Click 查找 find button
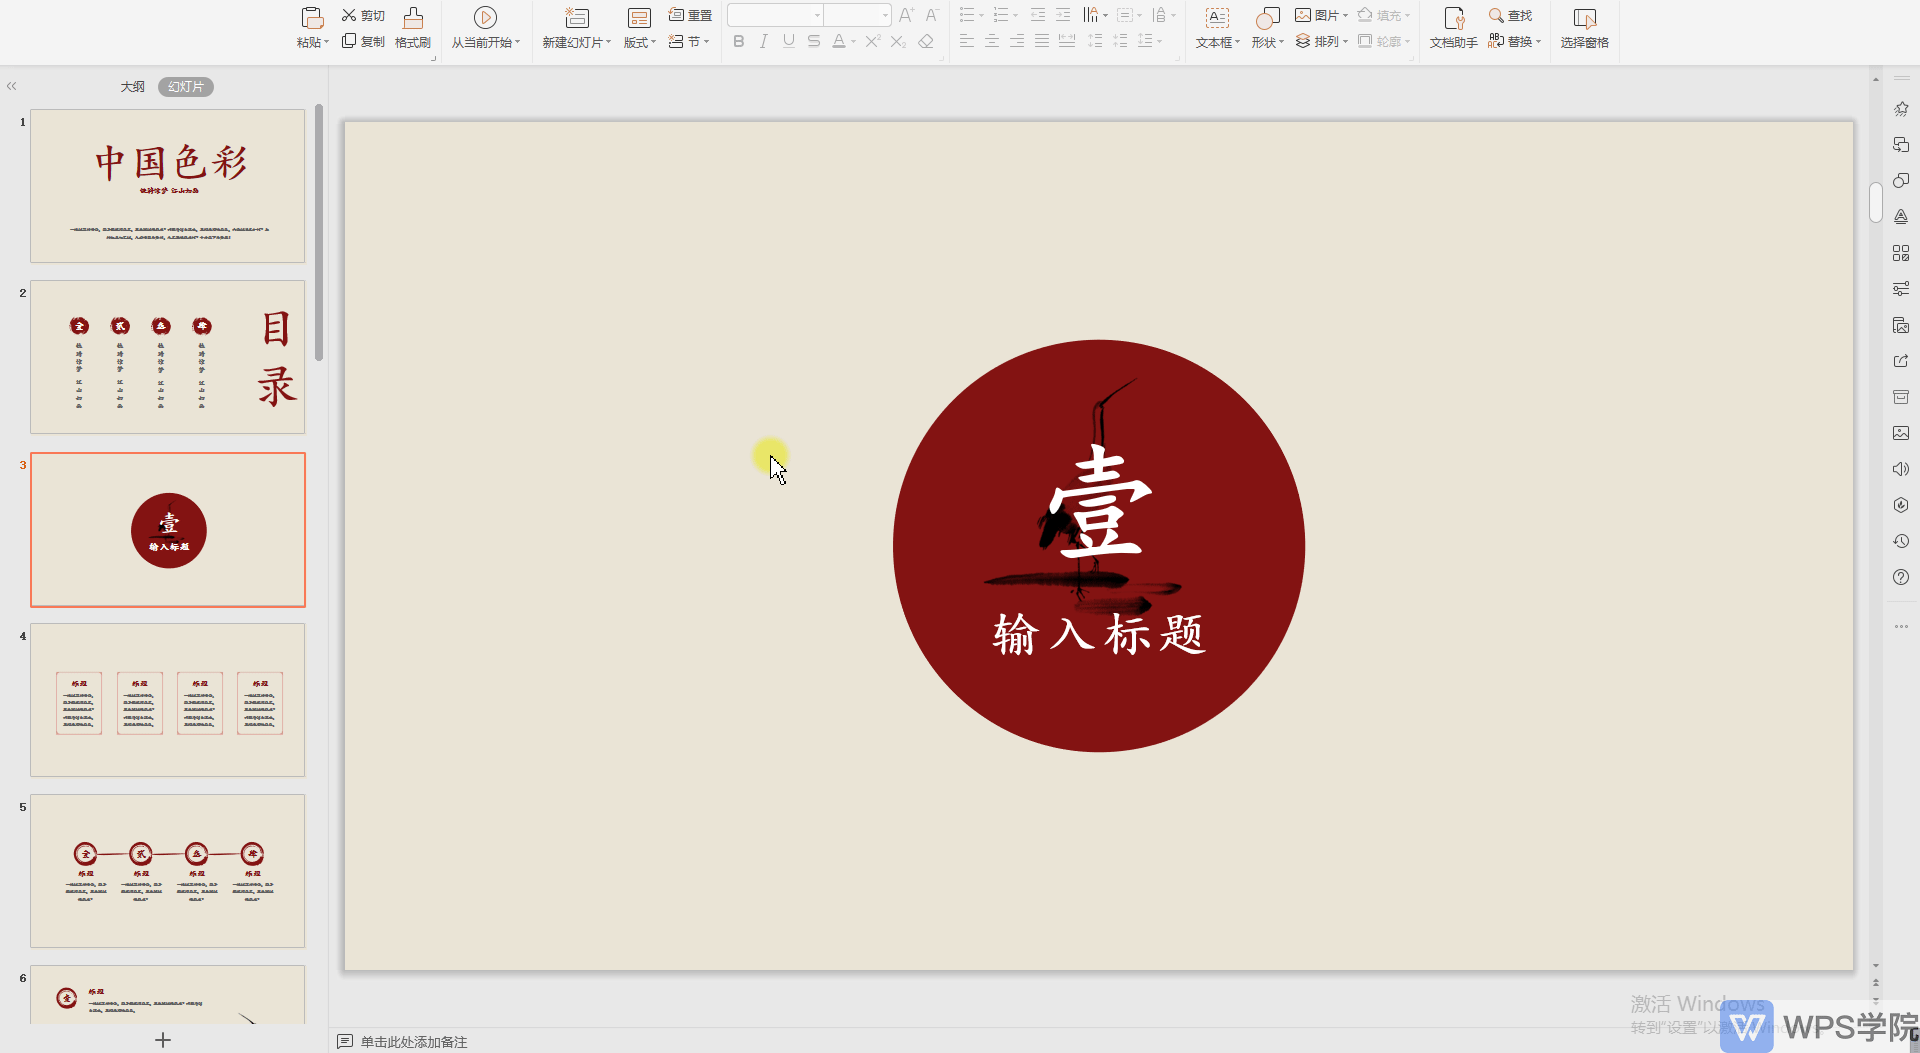 click(1511, 15)
